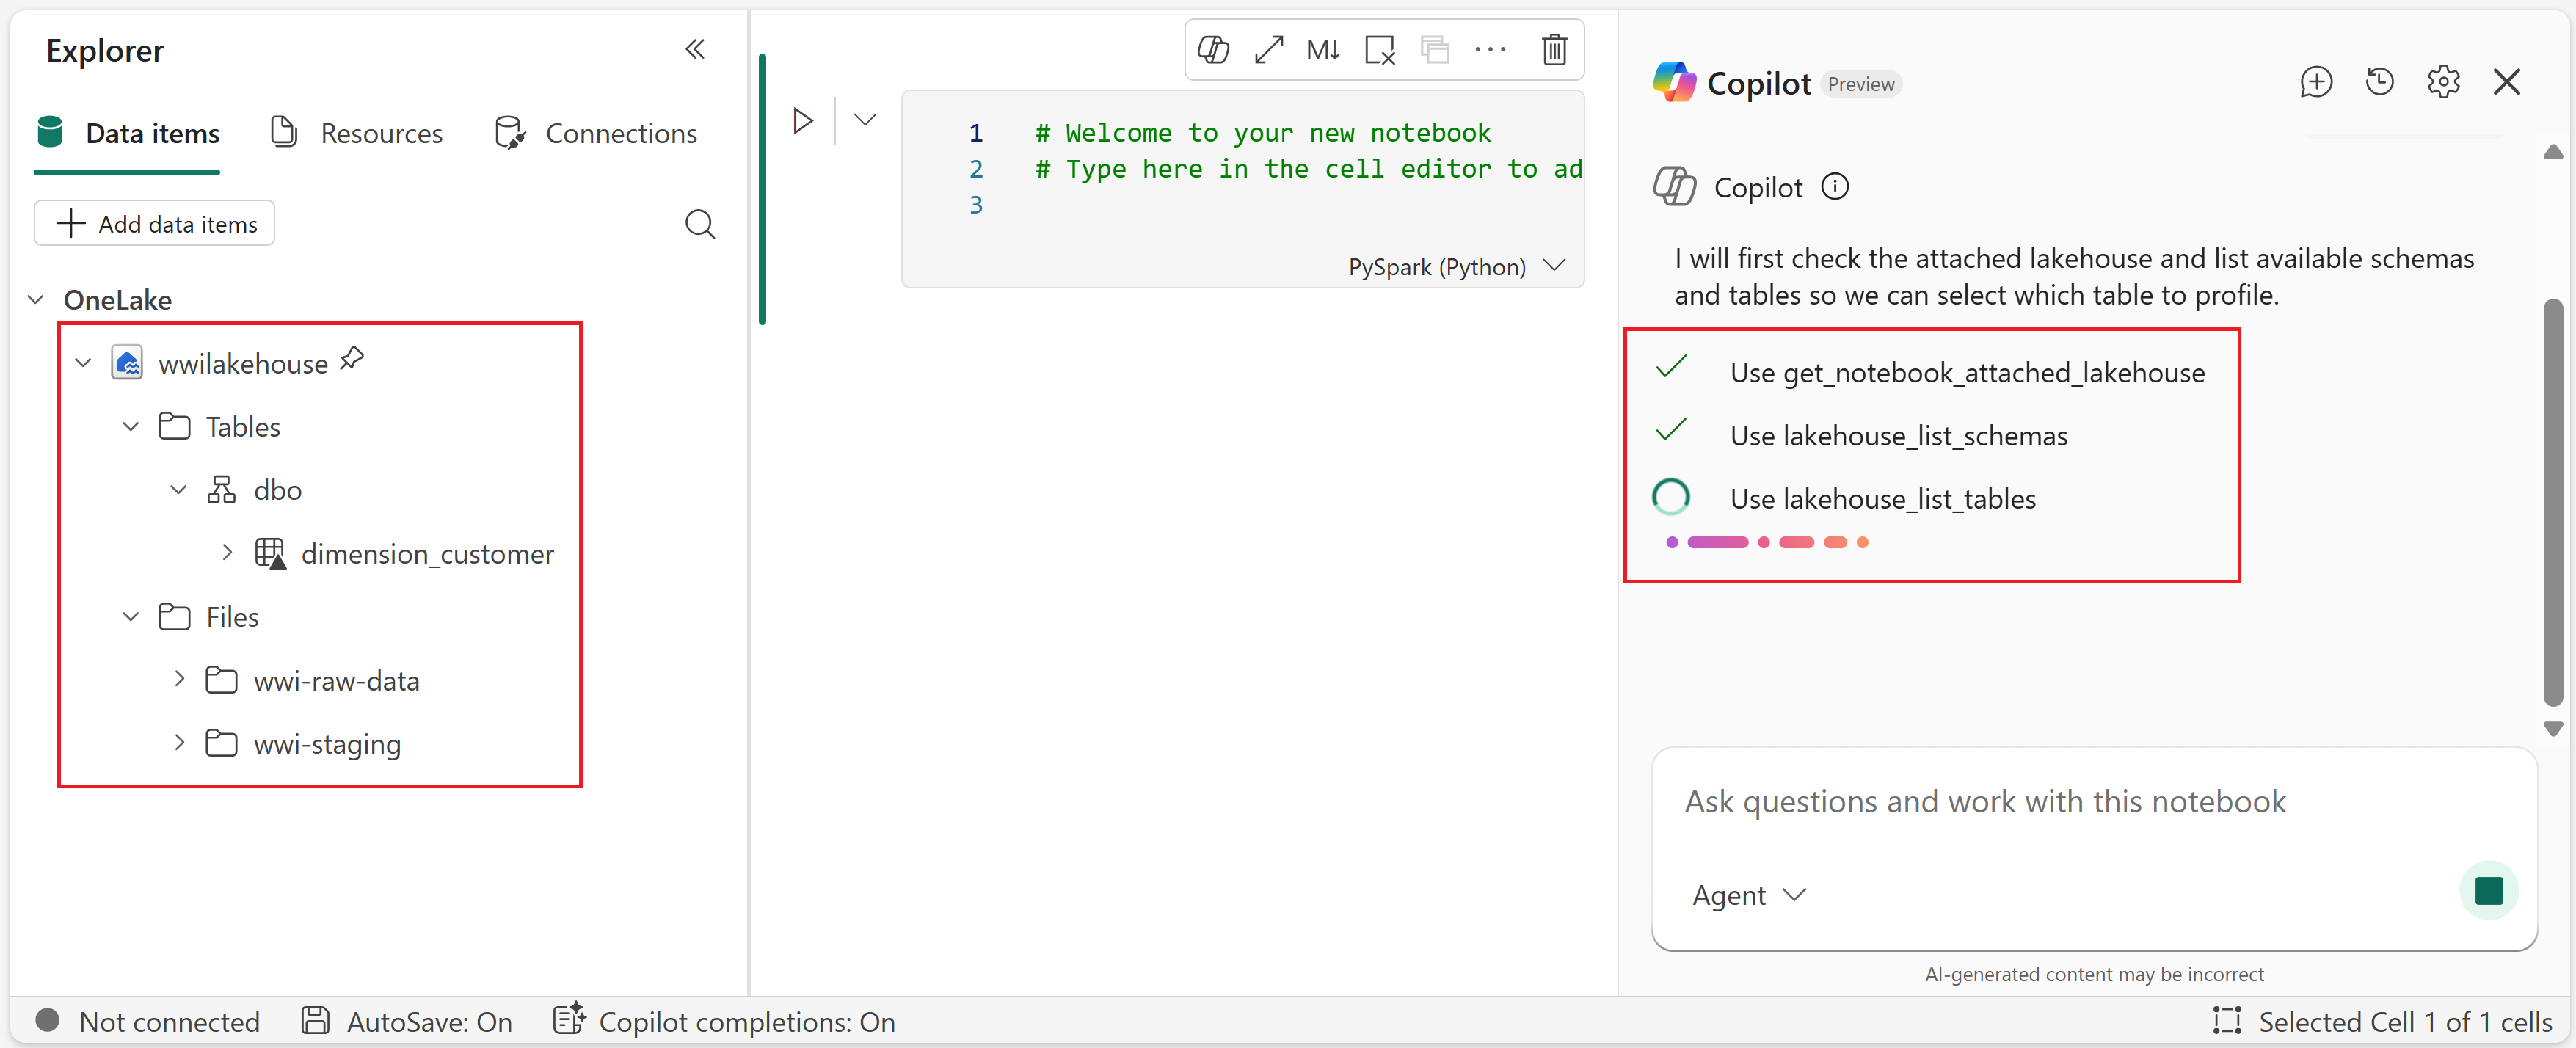The image size is (2576, 1048).
Task: Convert cell to Markdown
Action: (x=1323, y=49)
